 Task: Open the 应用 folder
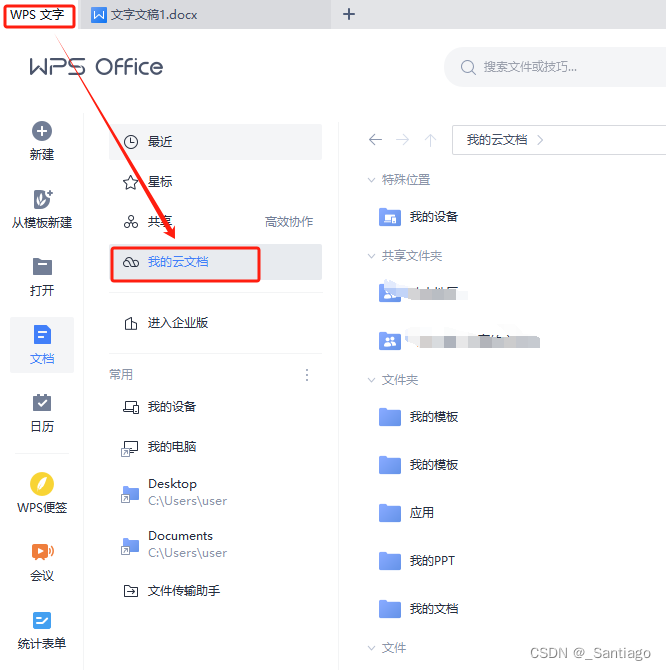point(406,513)
